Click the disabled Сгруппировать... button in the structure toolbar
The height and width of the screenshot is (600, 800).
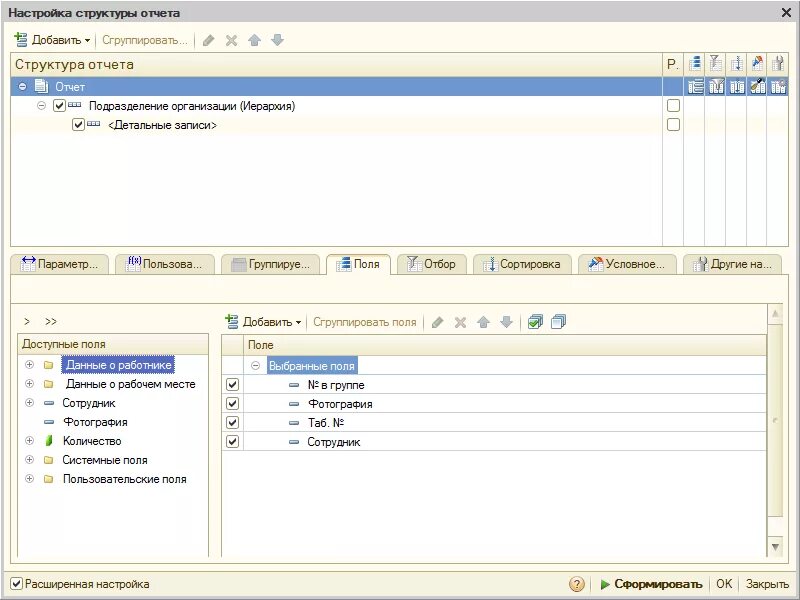[145, 40]
